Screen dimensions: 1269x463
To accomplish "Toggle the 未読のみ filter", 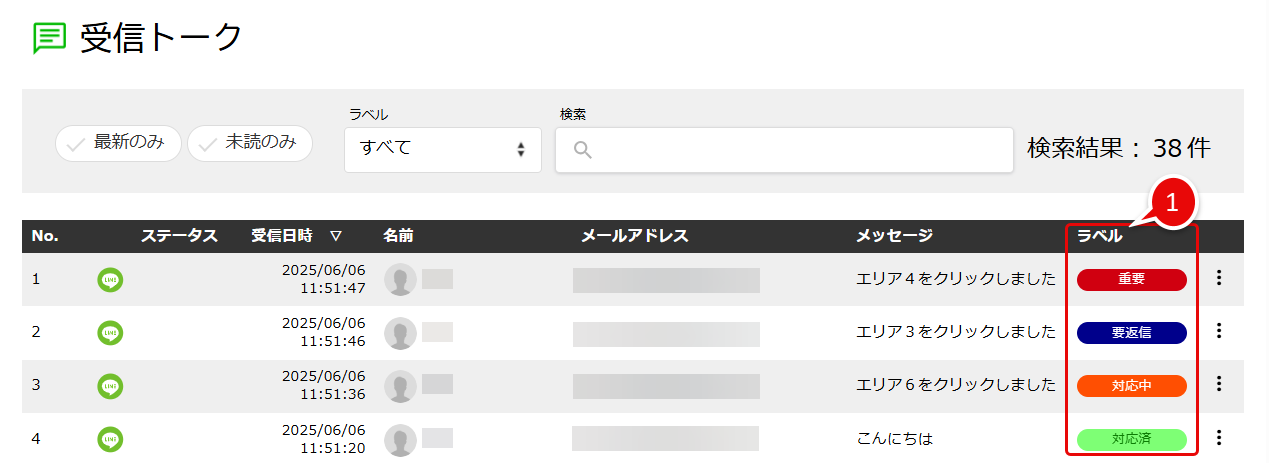I will click(250, 143).
